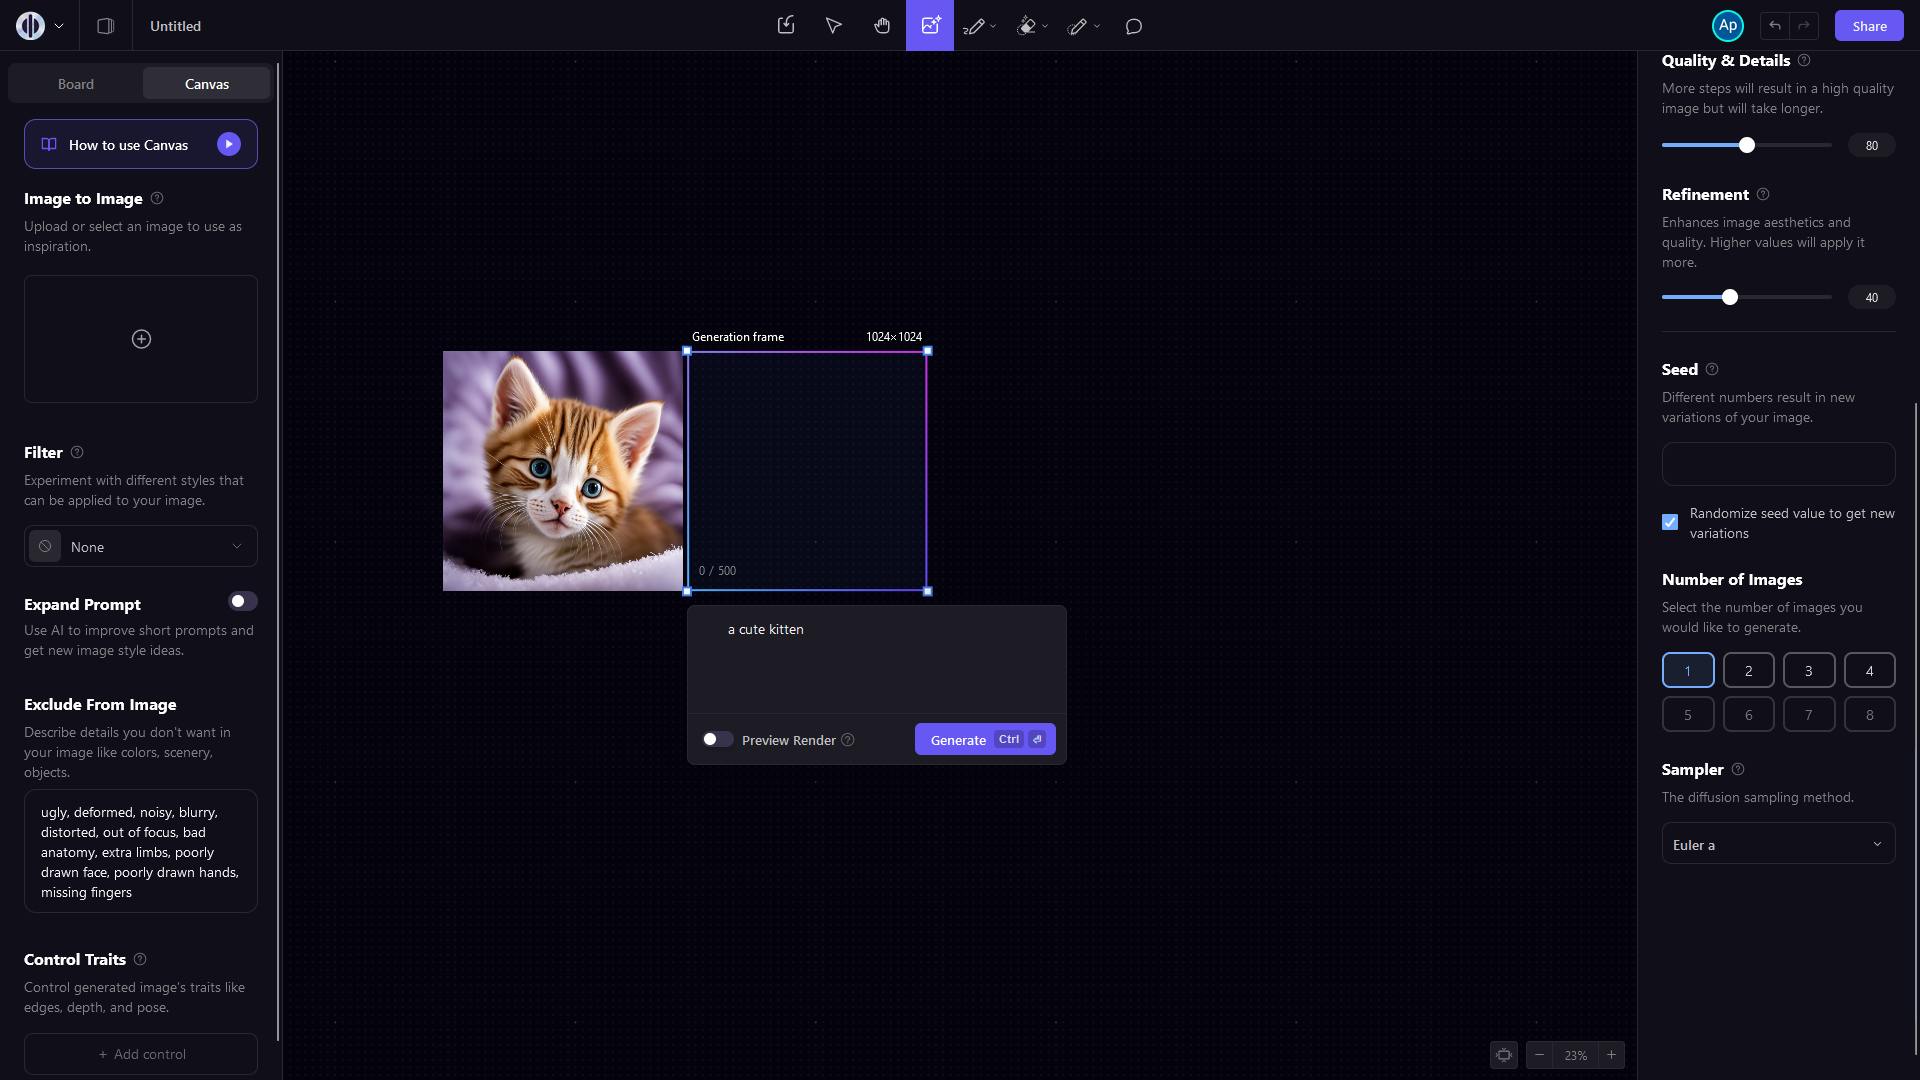
Task: Uncheck Randomize seed value checkbox
Action: click(1670, 522)
